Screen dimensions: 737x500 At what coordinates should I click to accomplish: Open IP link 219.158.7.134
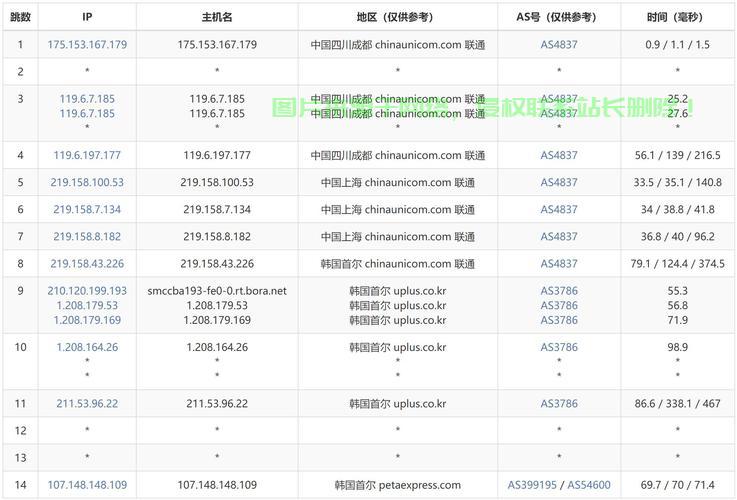(x=87, y=210)
